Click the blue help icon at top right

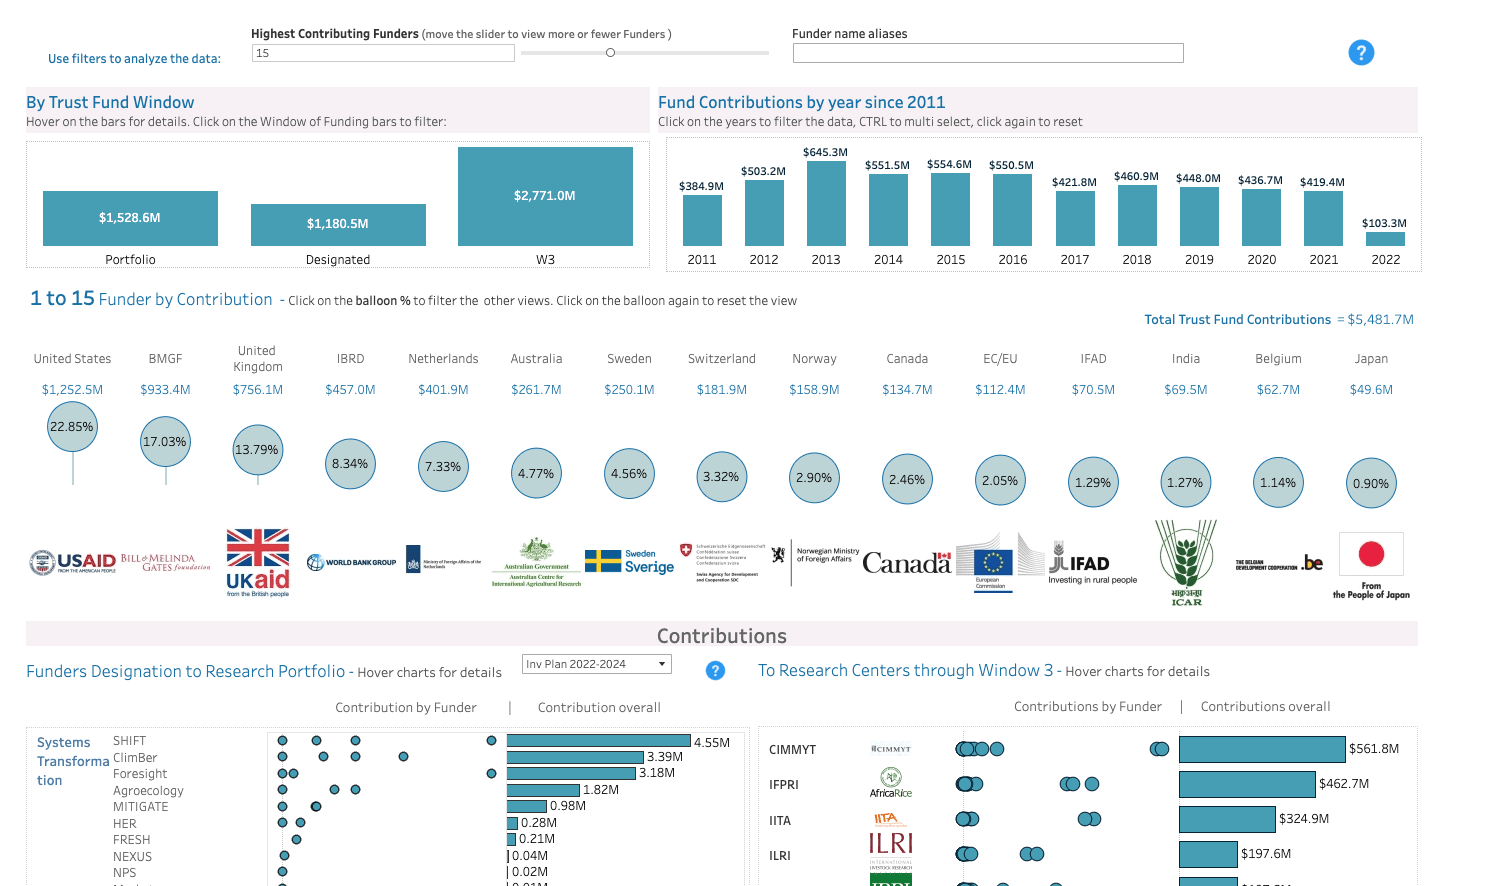coord(1360,53)
